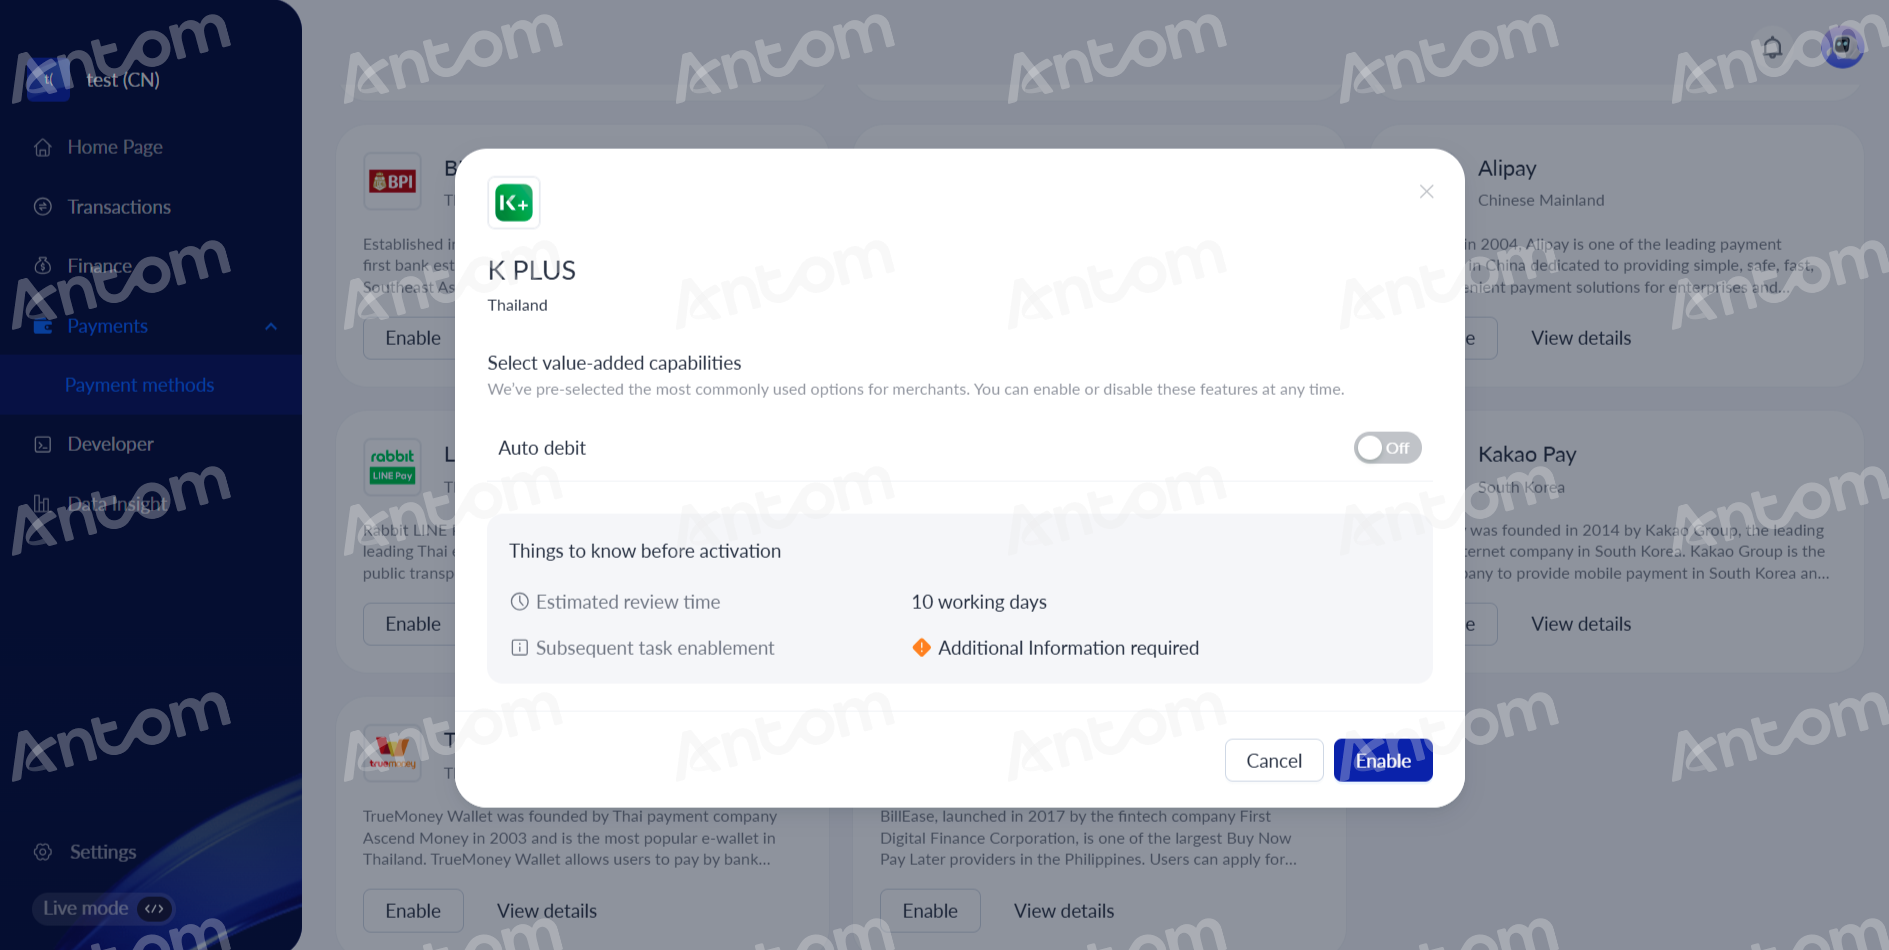The width and height of the screenshot is (1889, 950).
Task: Click the blue Enable button in dialog
Action: point(1383,761)
